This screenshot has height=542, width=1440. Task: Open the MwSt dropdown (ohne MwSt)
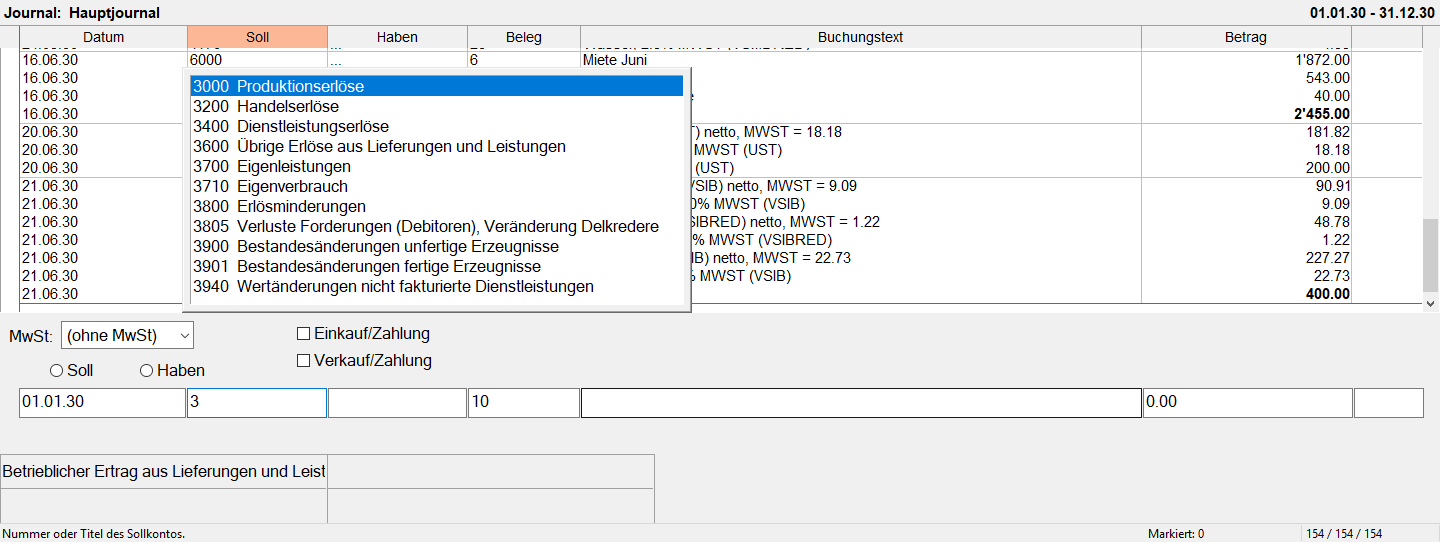click(x=127, y=335)
